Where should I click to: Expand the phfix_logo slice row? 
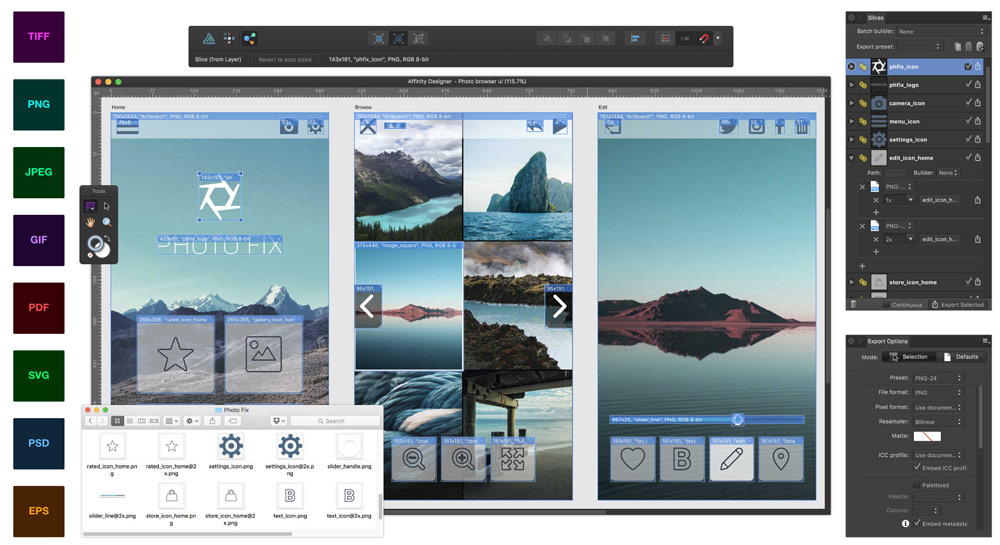[851, 84]
